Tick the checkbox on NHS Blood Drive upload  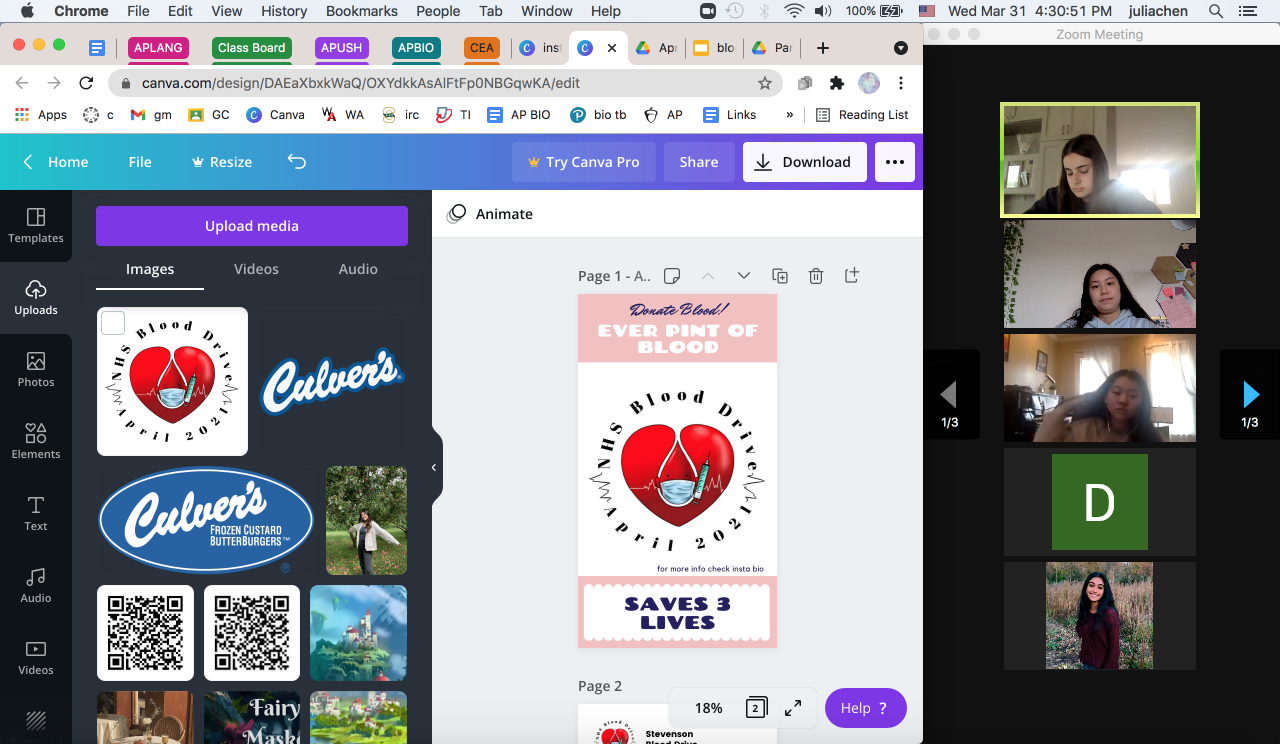pos(113,322)
